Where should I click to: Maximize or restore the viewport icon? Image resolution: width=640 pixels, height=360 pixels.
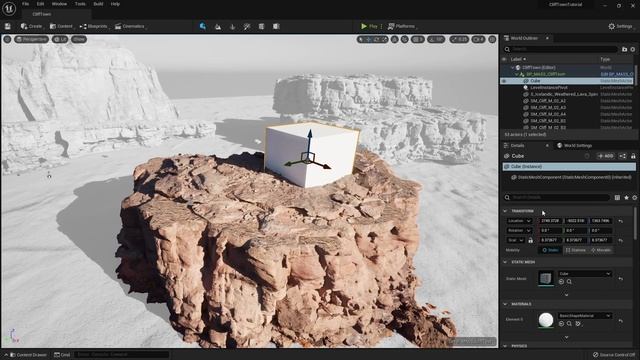[493, 39]
